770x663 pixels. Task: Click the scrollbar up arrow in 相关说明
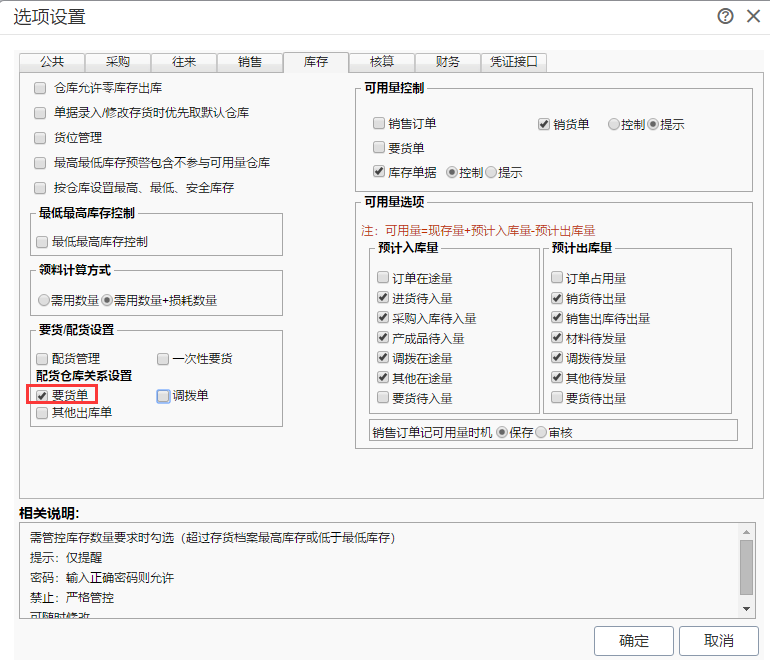tap(746, 532)
